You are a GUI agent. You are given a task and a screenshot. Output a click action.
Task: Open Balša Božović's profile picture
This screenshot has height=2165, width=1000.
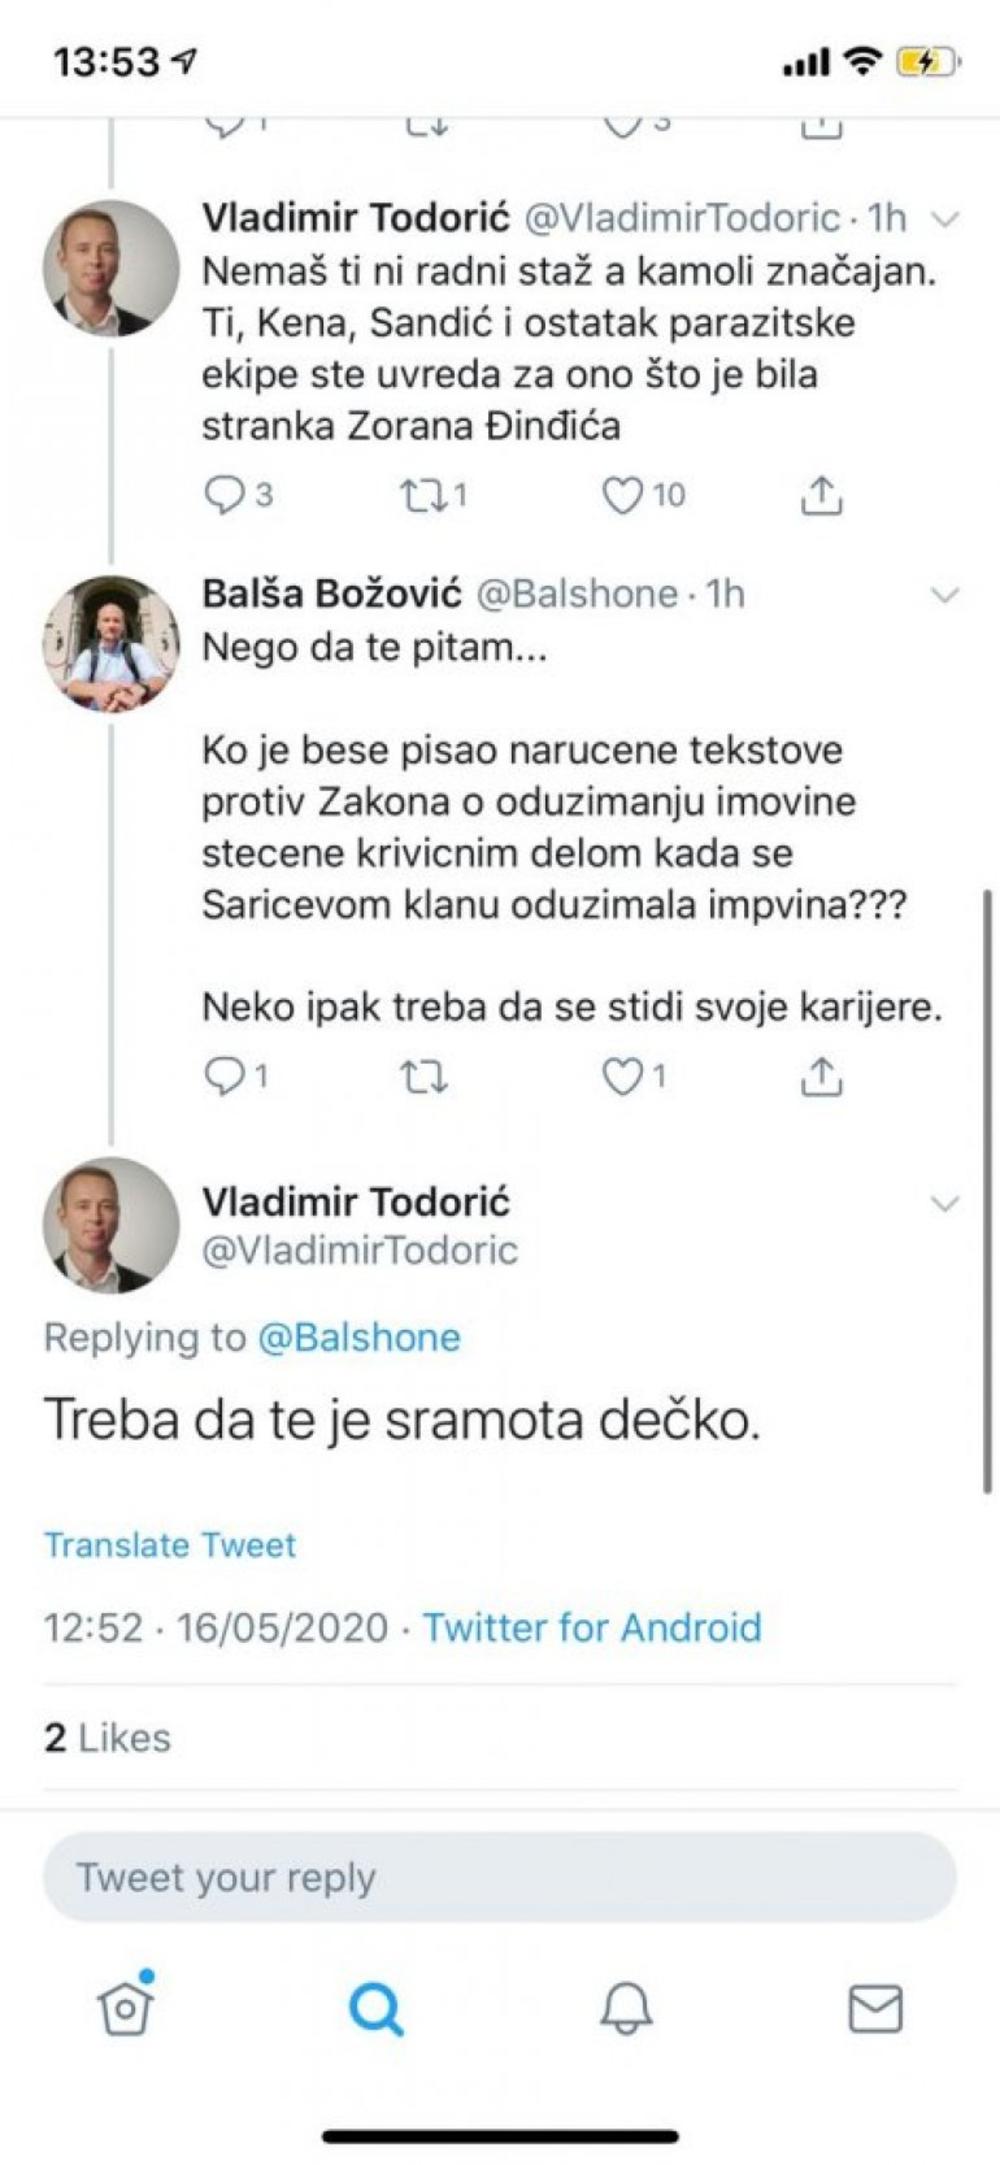click(x=111, y=645)
